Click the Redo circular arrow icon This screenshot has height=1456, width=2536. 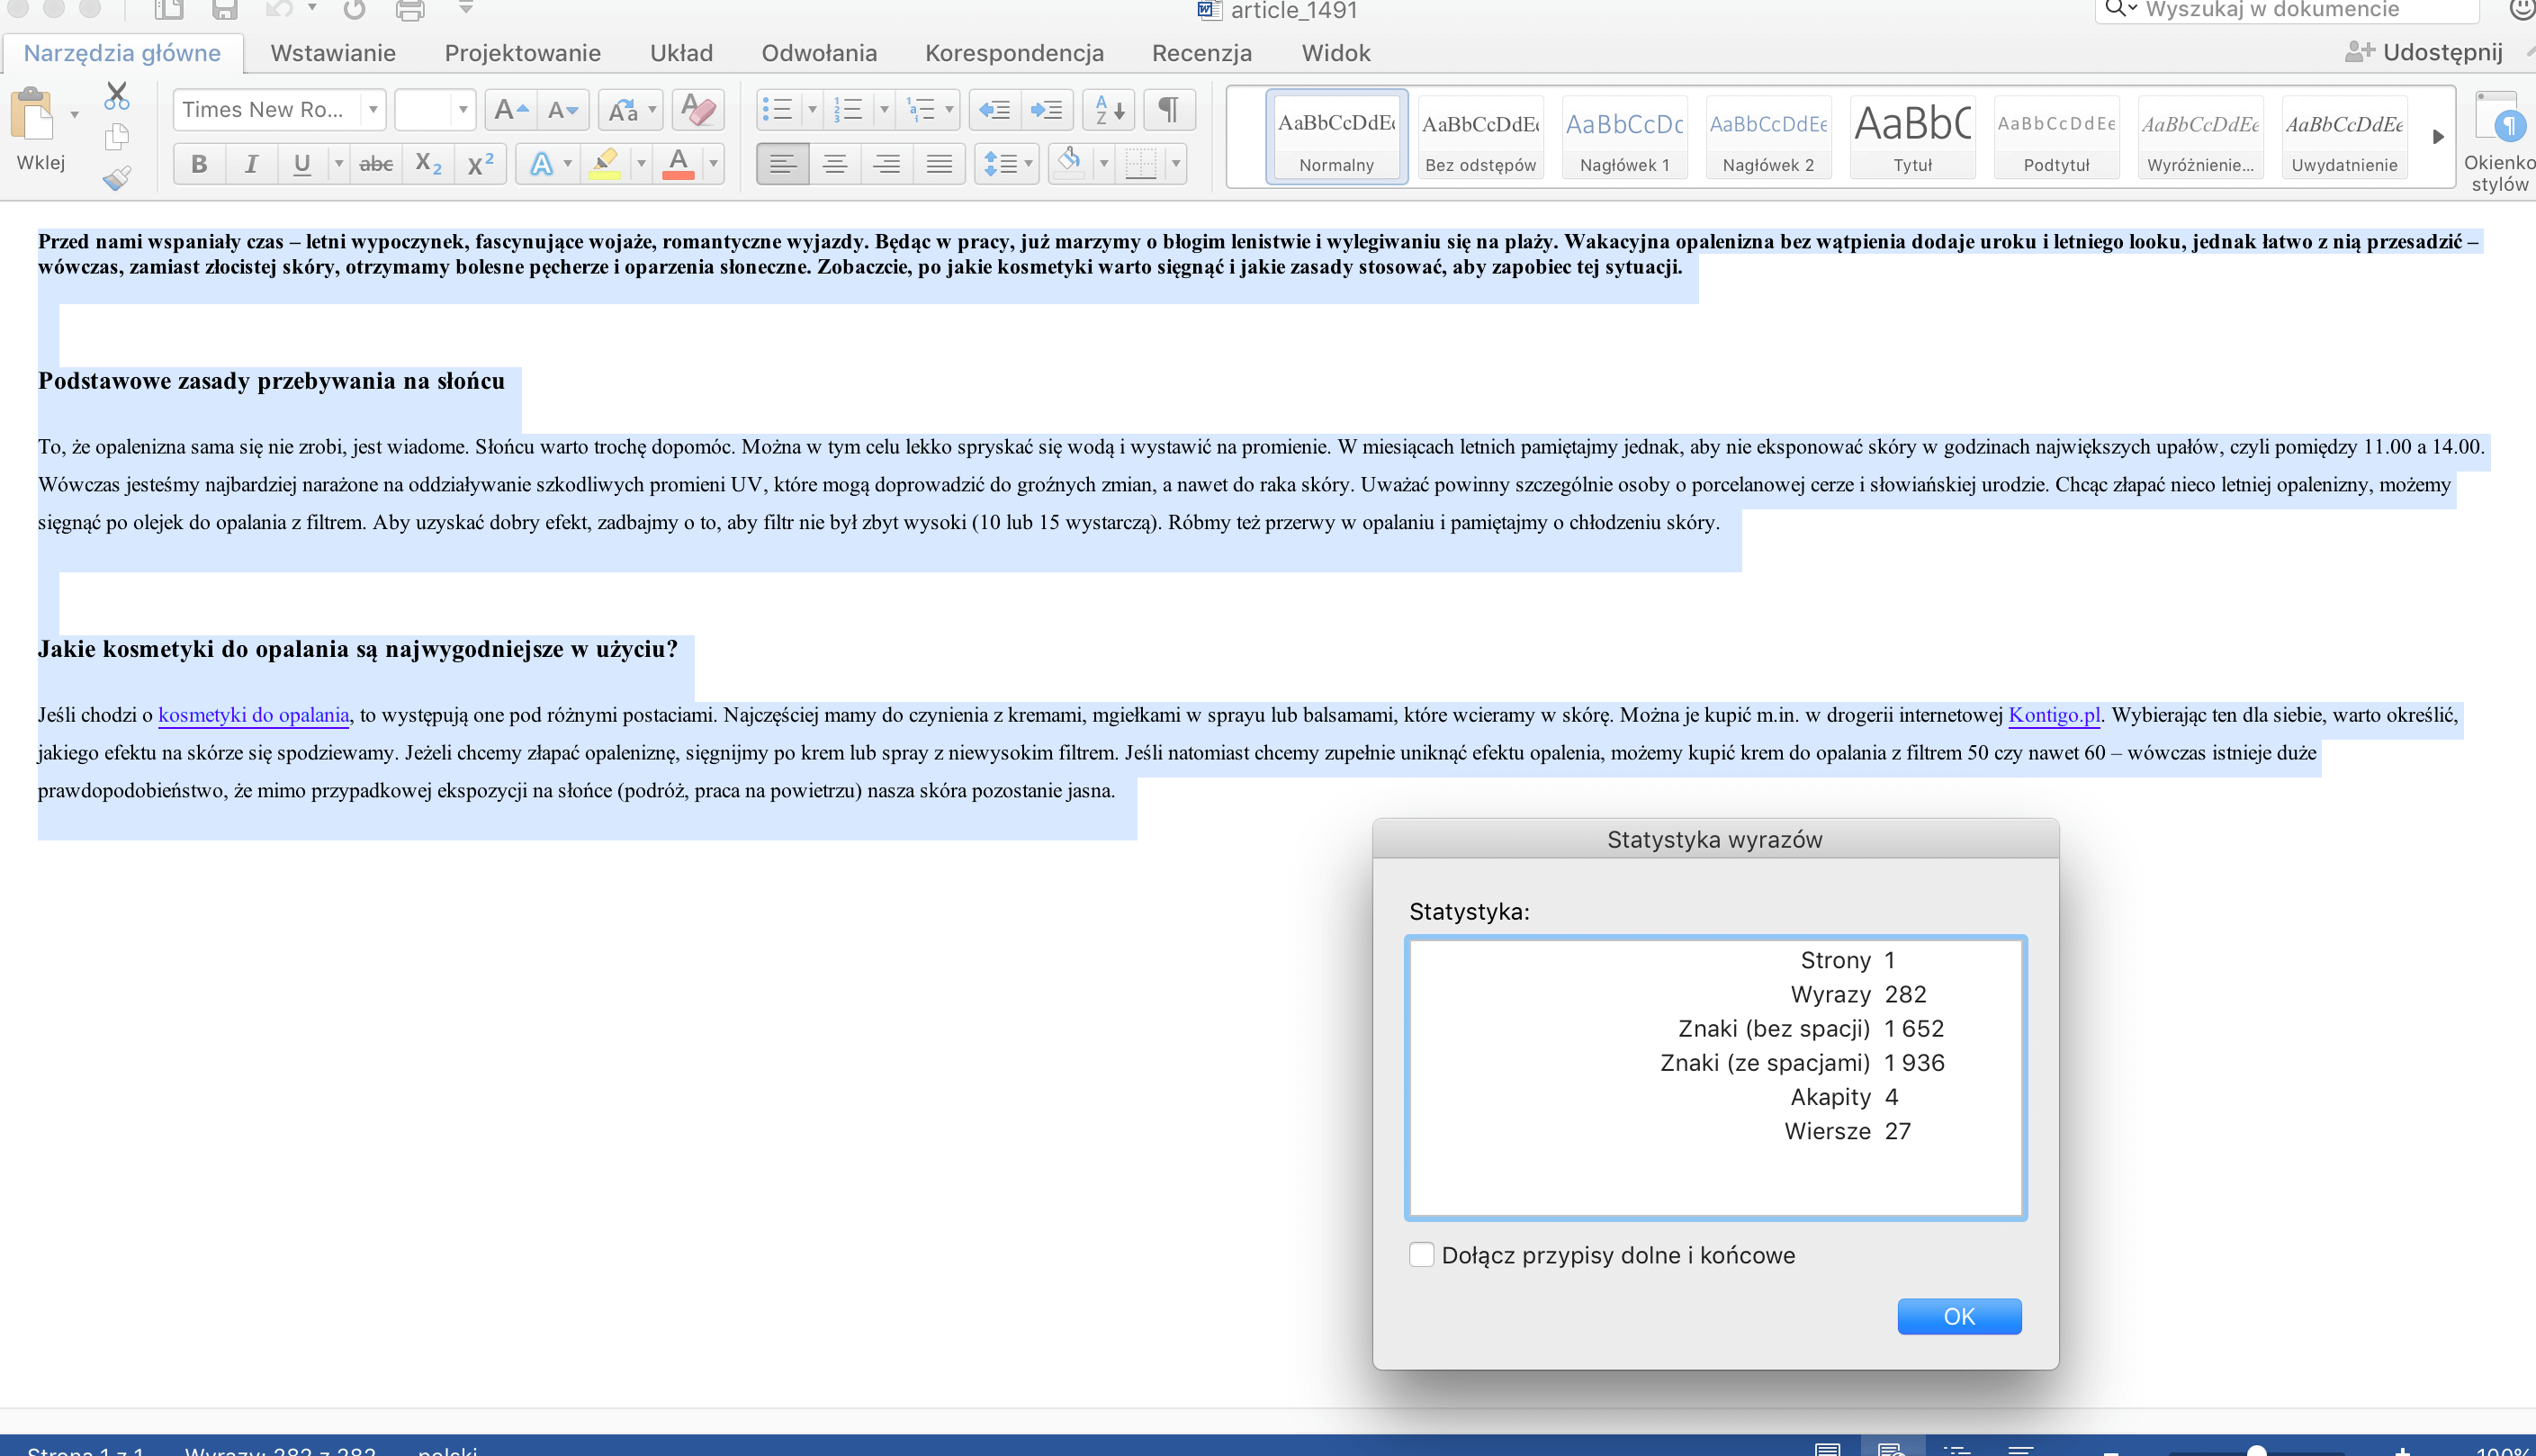354,10
